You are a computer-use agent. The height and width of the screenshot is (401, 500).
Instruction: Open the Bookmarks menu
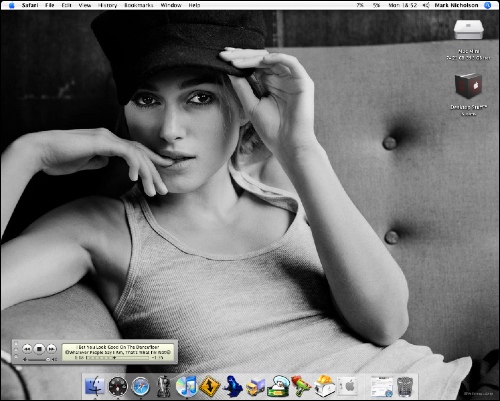click(x=139, y=5)
